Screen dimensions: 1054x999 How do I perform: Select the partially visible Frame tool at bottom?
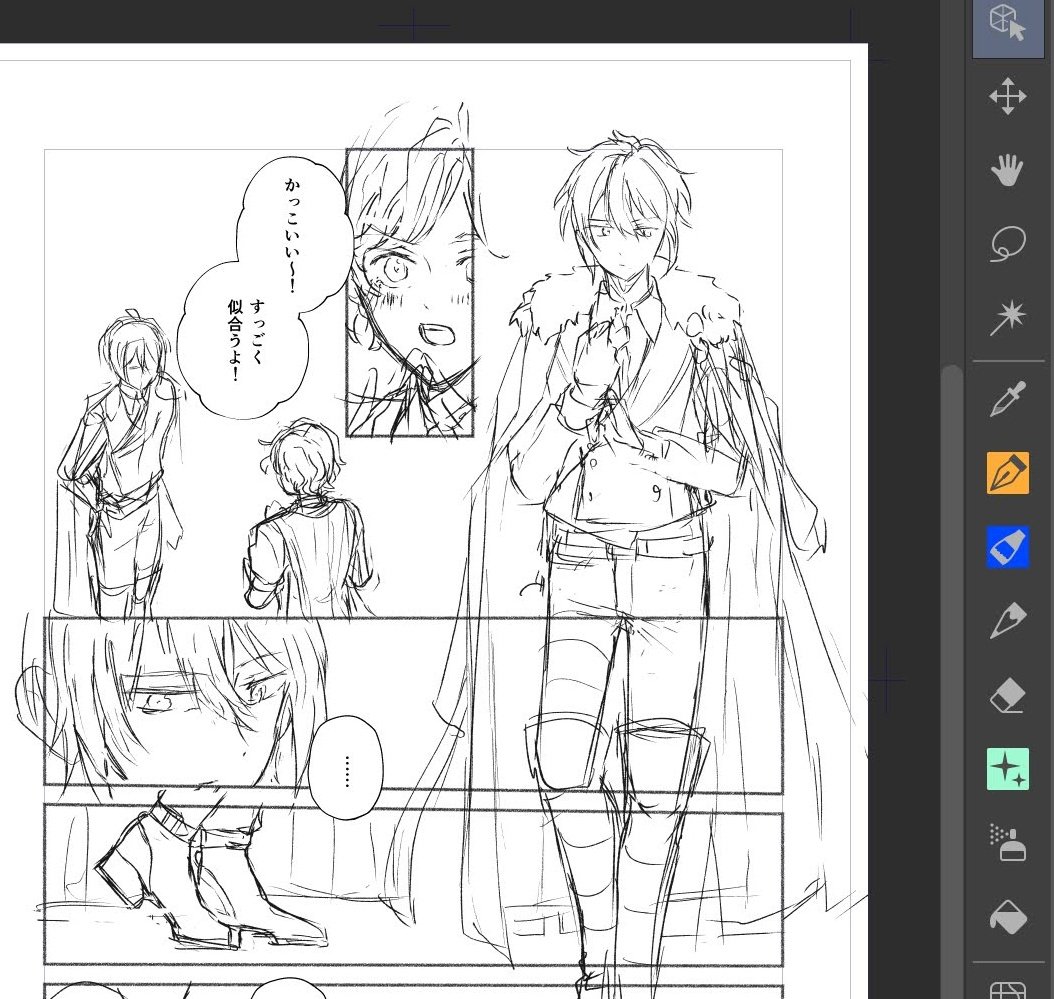[x=1008, y=990]
